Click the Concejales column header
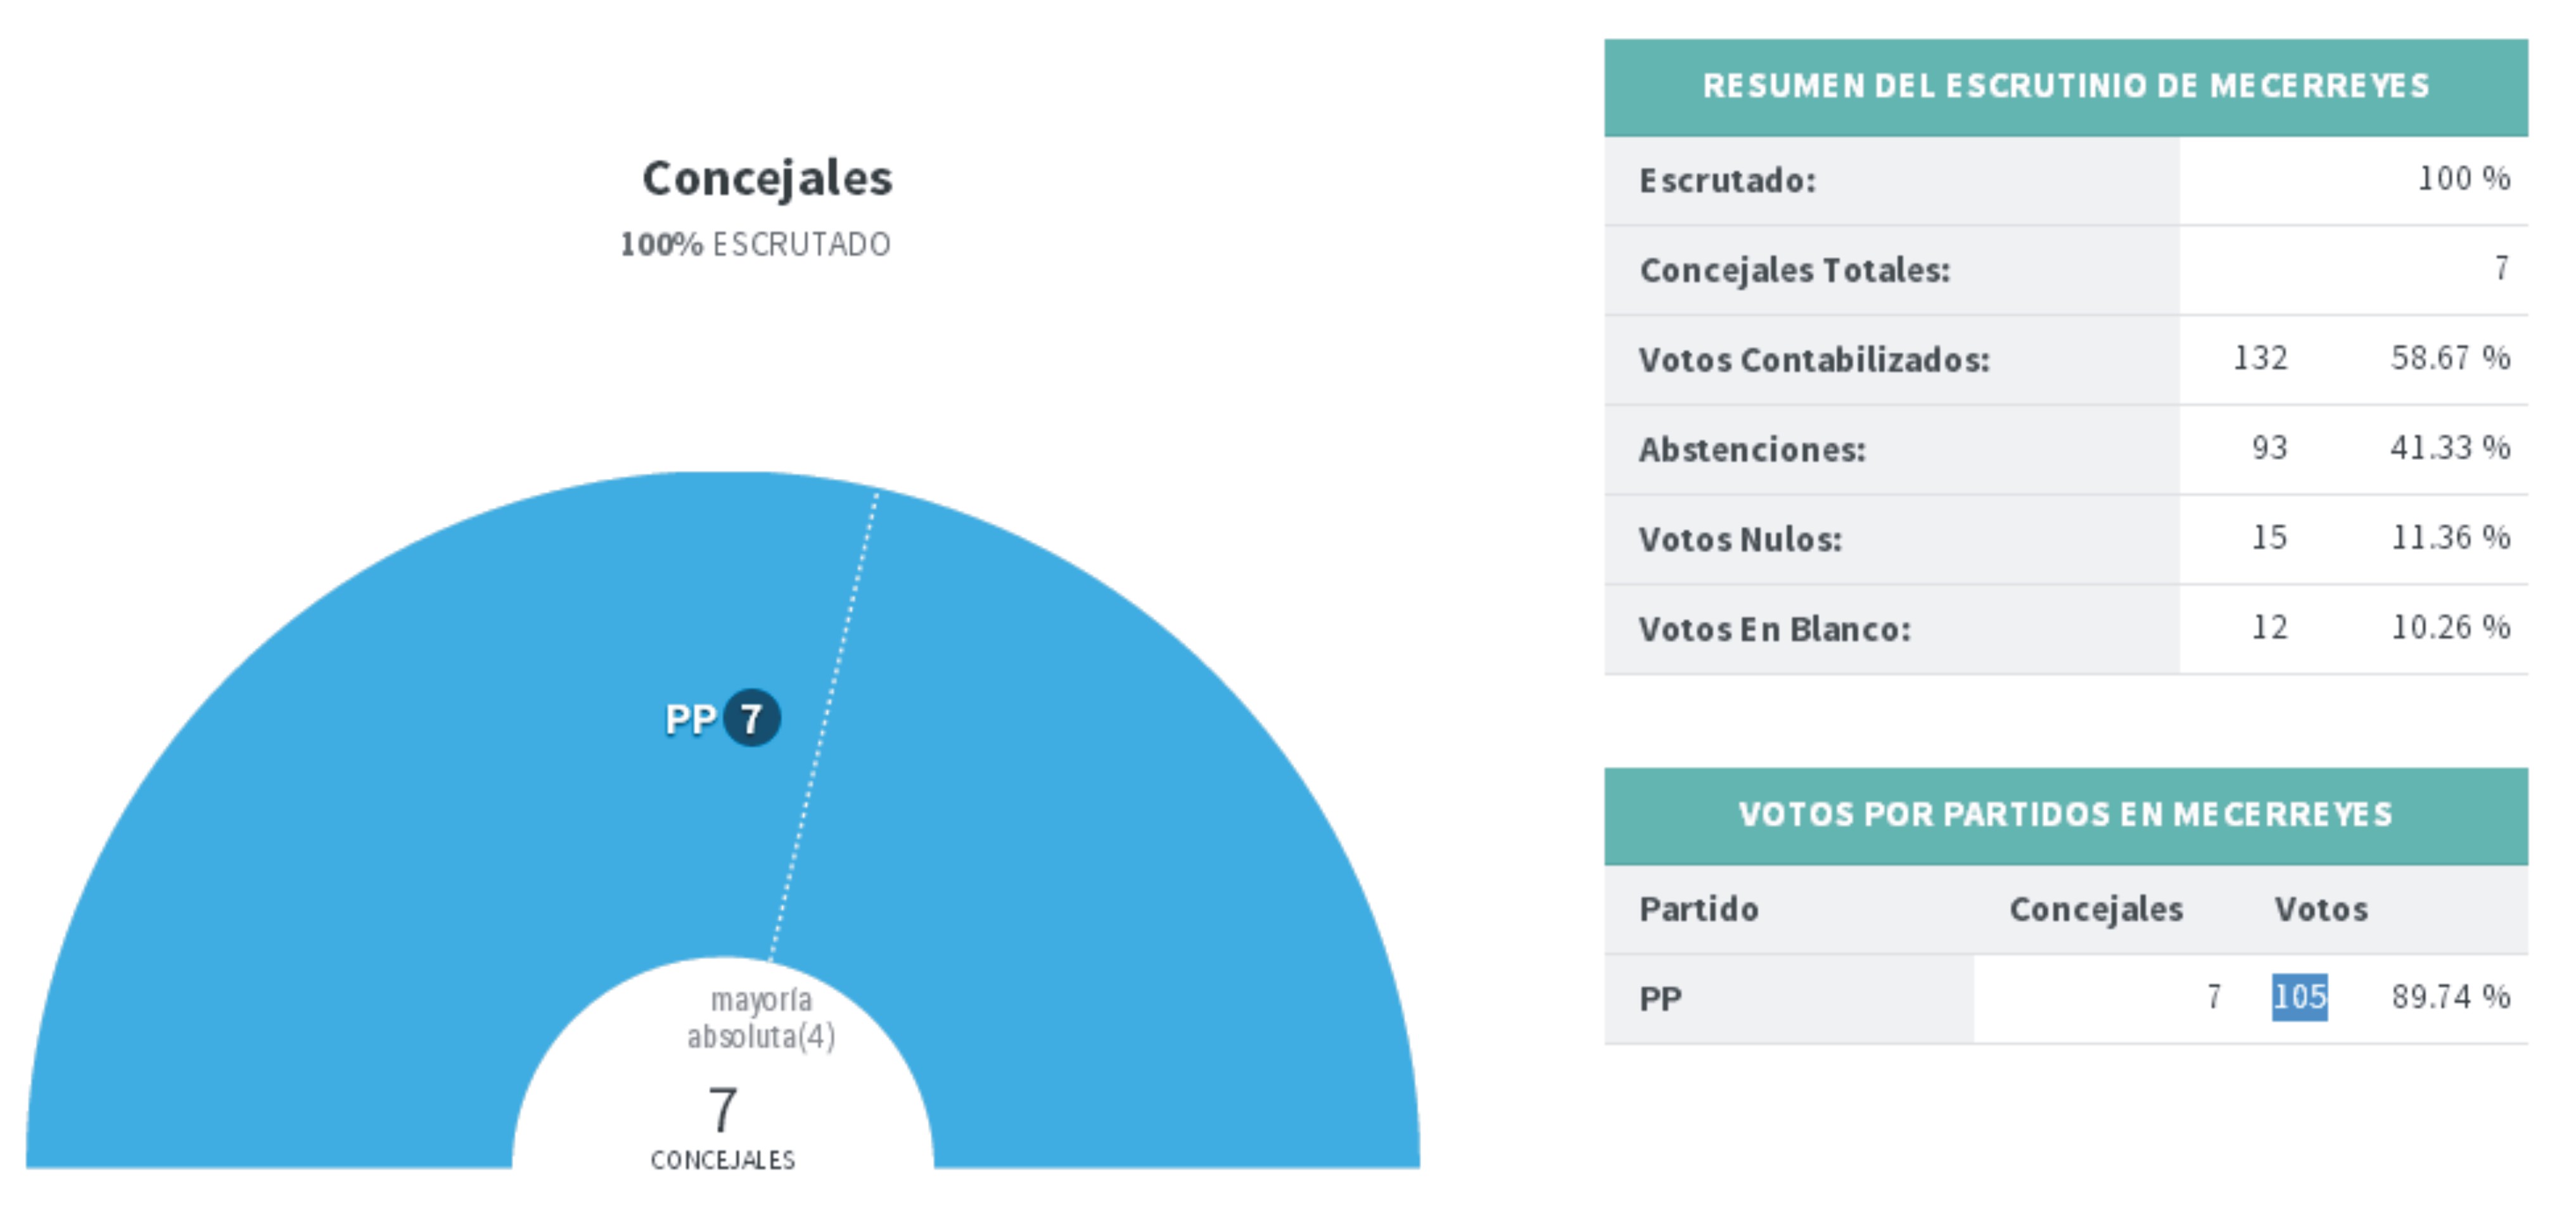The image size is (2576, 1207). tap(2096, 909)
